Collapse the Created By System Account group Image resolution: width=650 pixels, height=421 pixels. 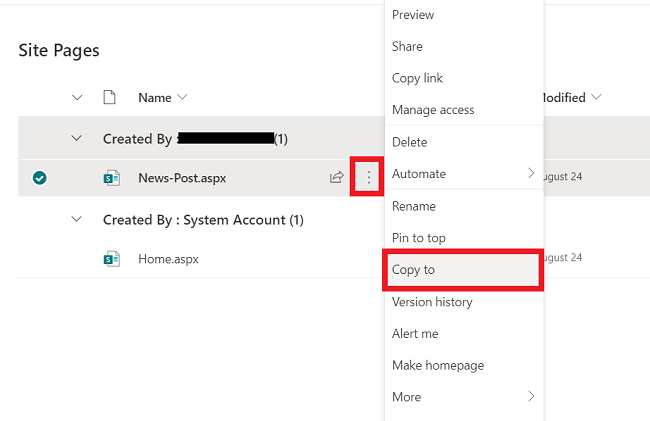[x=77, y=220]
